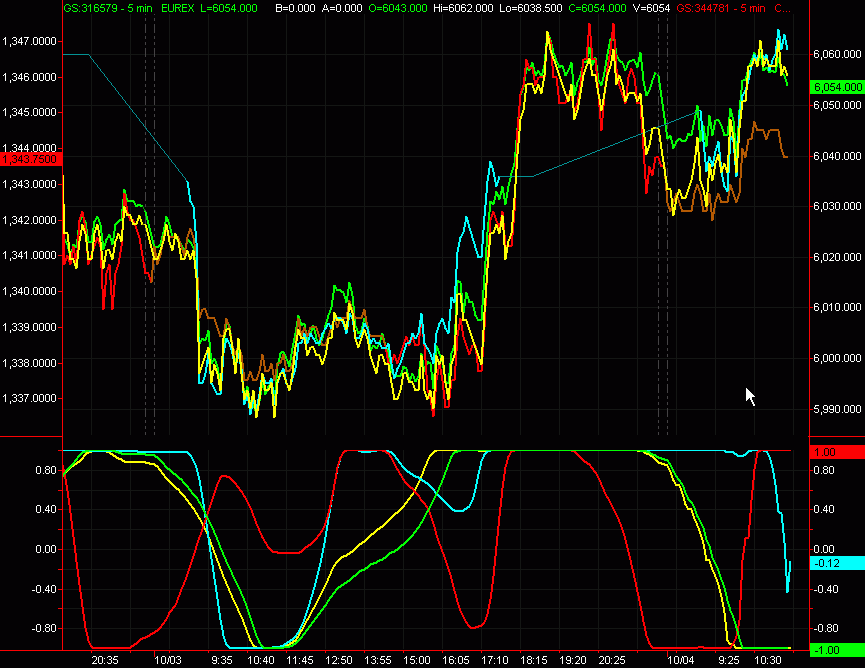Click the red 1,343.7500 price marker
Viewport: 865px width, 668px height.
tap(30, 159)
